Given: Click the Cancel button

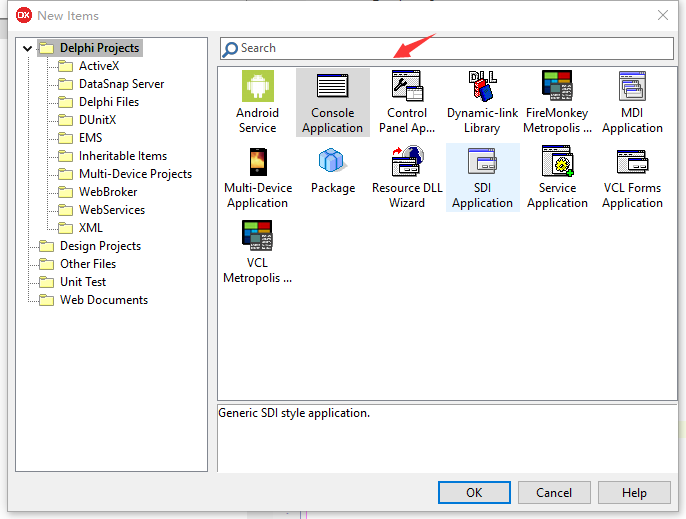Looking at the screenshot, I should [x=554, y=493].
